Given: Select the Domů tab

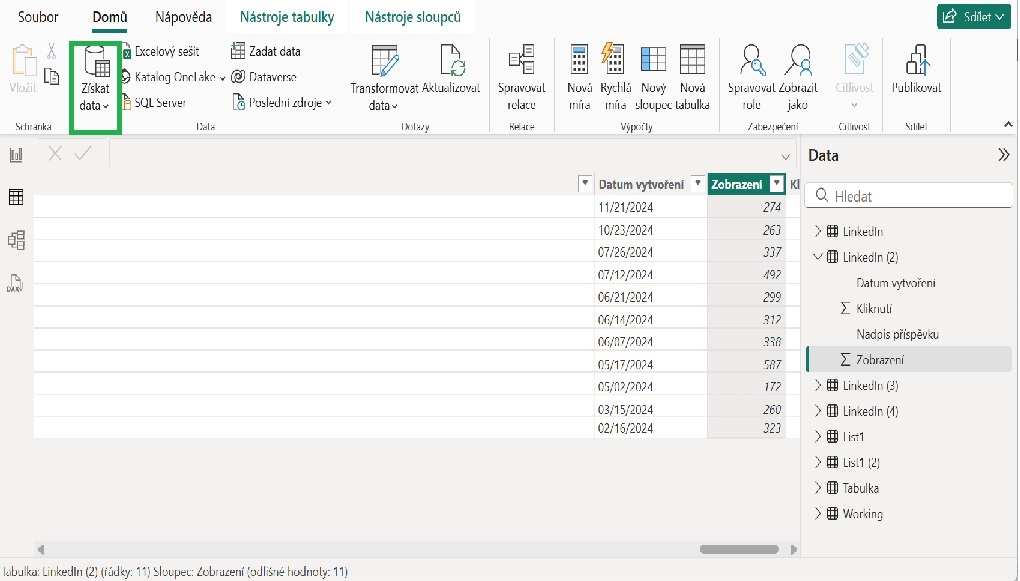Looking at the screenshot, I should (109, 17).
